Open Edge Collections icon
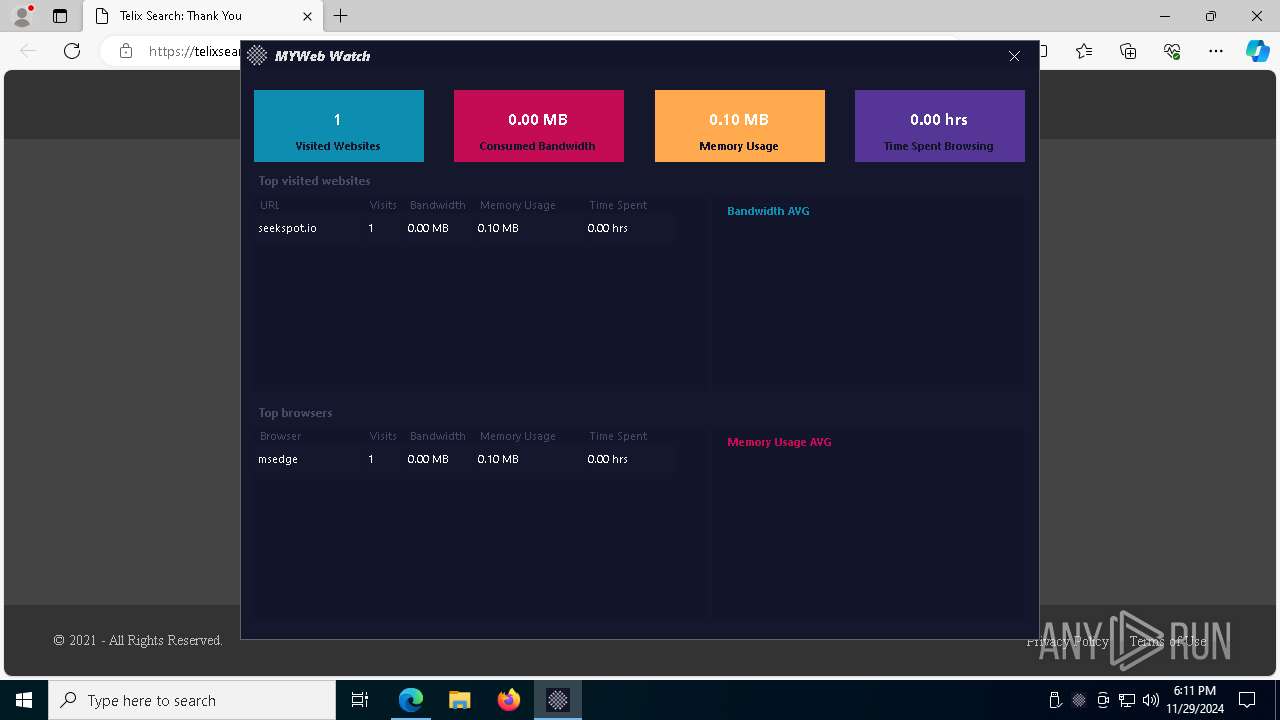This screenshot has height=720, width=1280. (1128, 51)
